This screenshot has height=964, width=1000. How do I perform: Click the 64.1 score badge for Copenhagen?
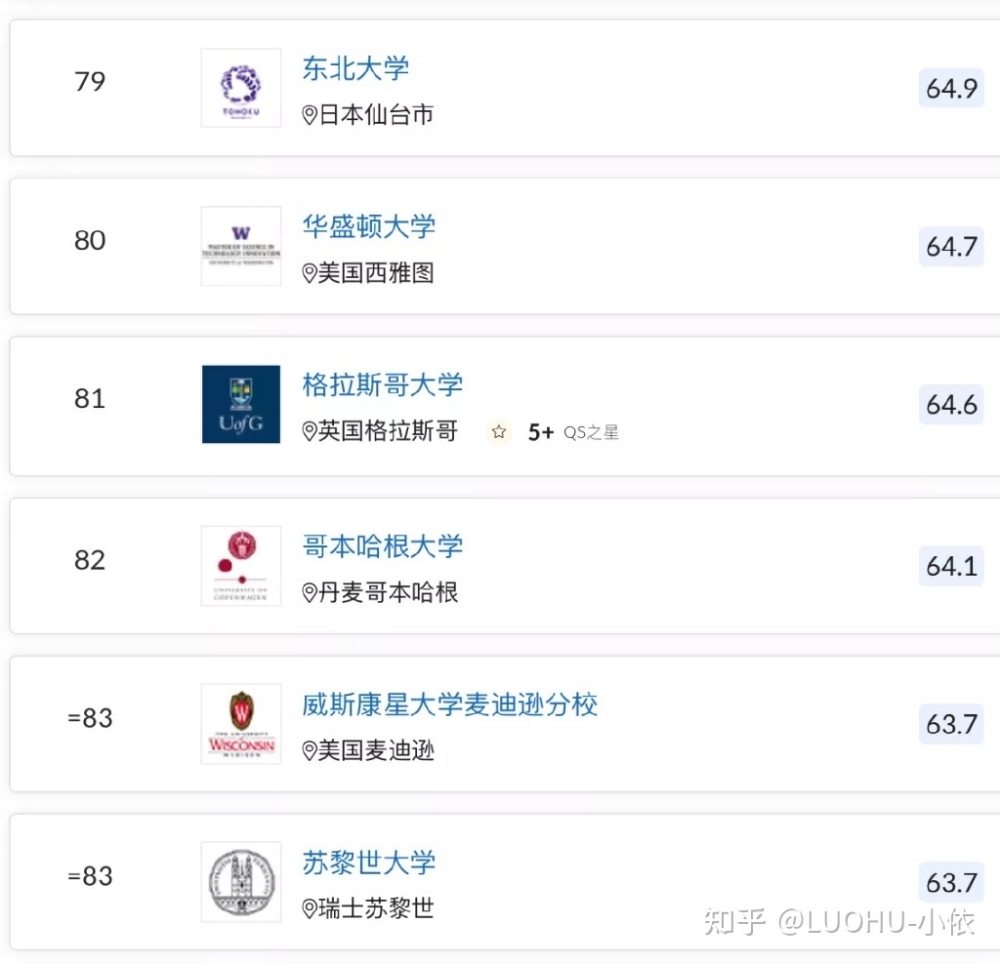pyautogui.click(x=951, y=566)
